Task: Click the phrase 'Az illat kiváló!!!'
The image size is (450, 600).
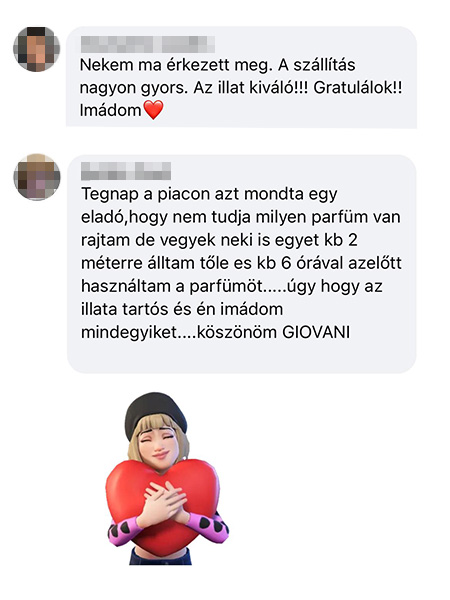Action: pyautogui.click(x=251, y=88)
